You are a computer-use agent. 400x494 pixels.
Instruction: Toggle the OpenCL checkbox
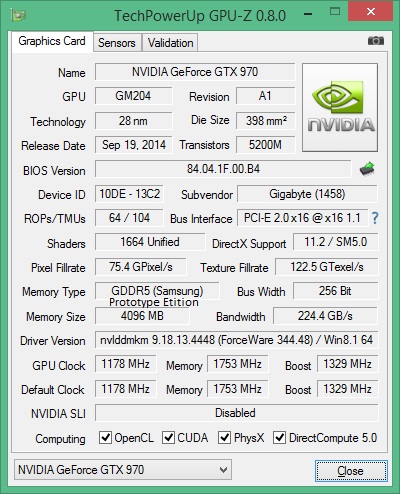pyautogui.click(x=105, y=438)
